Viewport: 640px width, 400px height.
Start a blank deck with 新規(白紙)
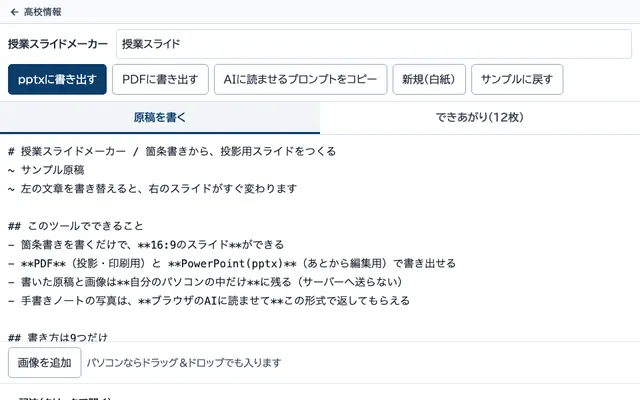pyautogui.click(x=429, y=79)
